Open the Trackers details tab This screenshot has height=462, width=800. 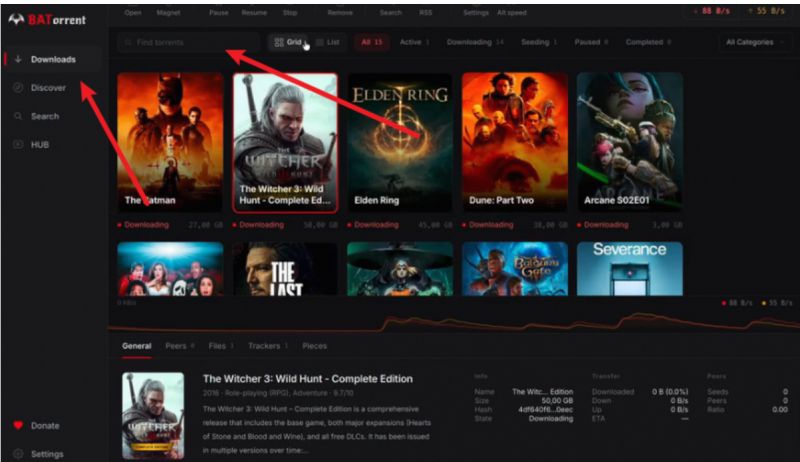click(x=268, y=346)
